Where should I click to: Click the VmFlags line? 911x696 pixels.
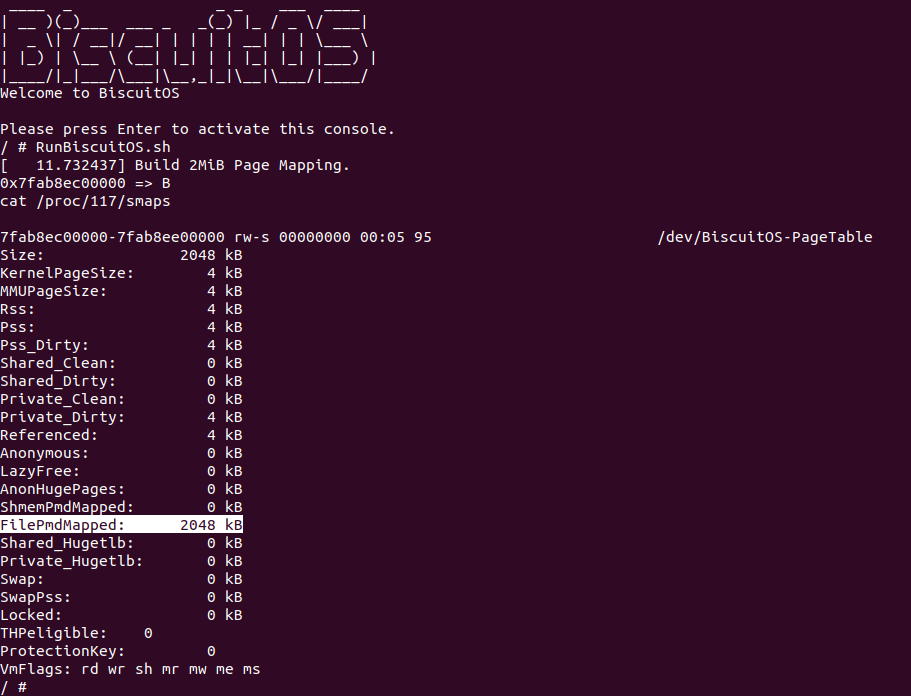click(130, 669)
